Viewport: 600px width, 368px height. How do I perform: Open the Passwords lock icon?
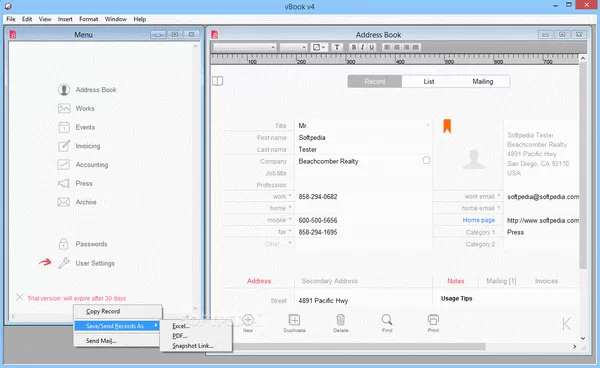point(64,244)
